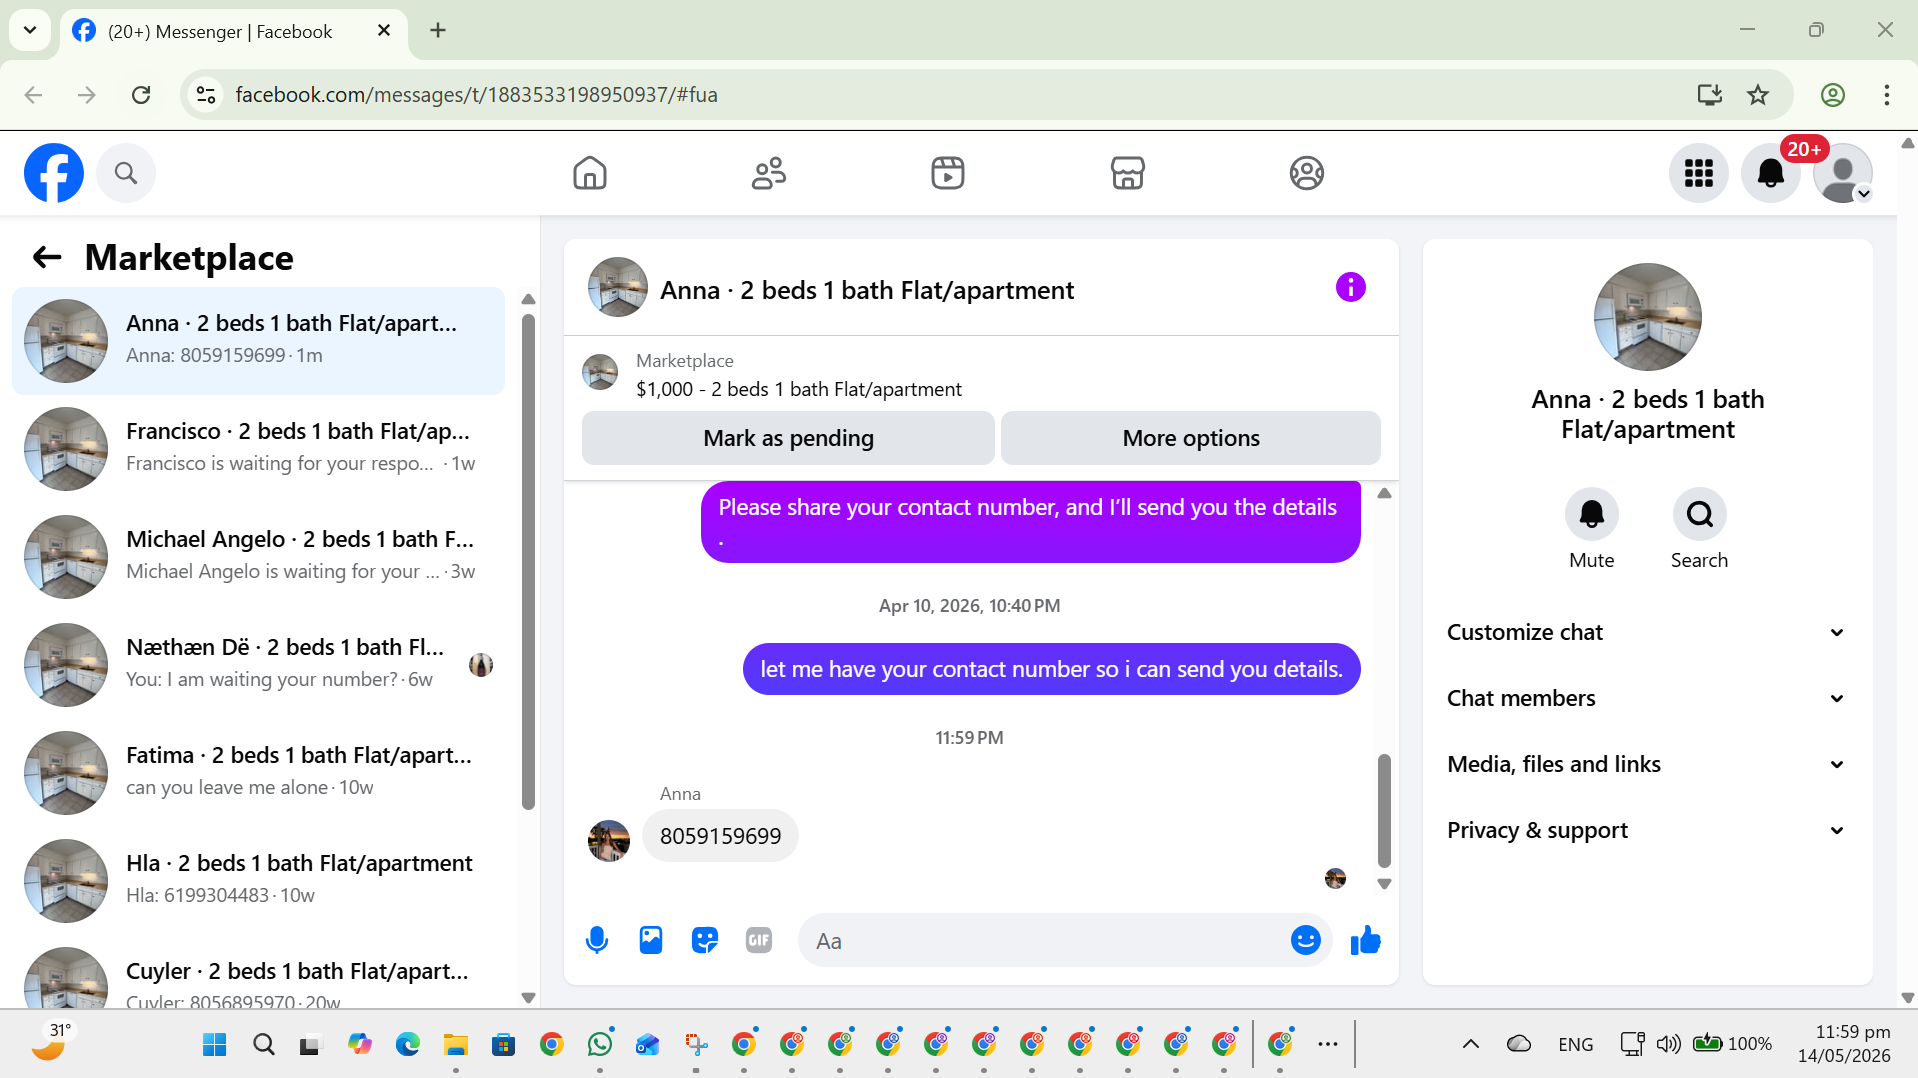Bookmark this page with the star
The height and width of the screenshot is (1078, 1918).
coord(1757,95)
